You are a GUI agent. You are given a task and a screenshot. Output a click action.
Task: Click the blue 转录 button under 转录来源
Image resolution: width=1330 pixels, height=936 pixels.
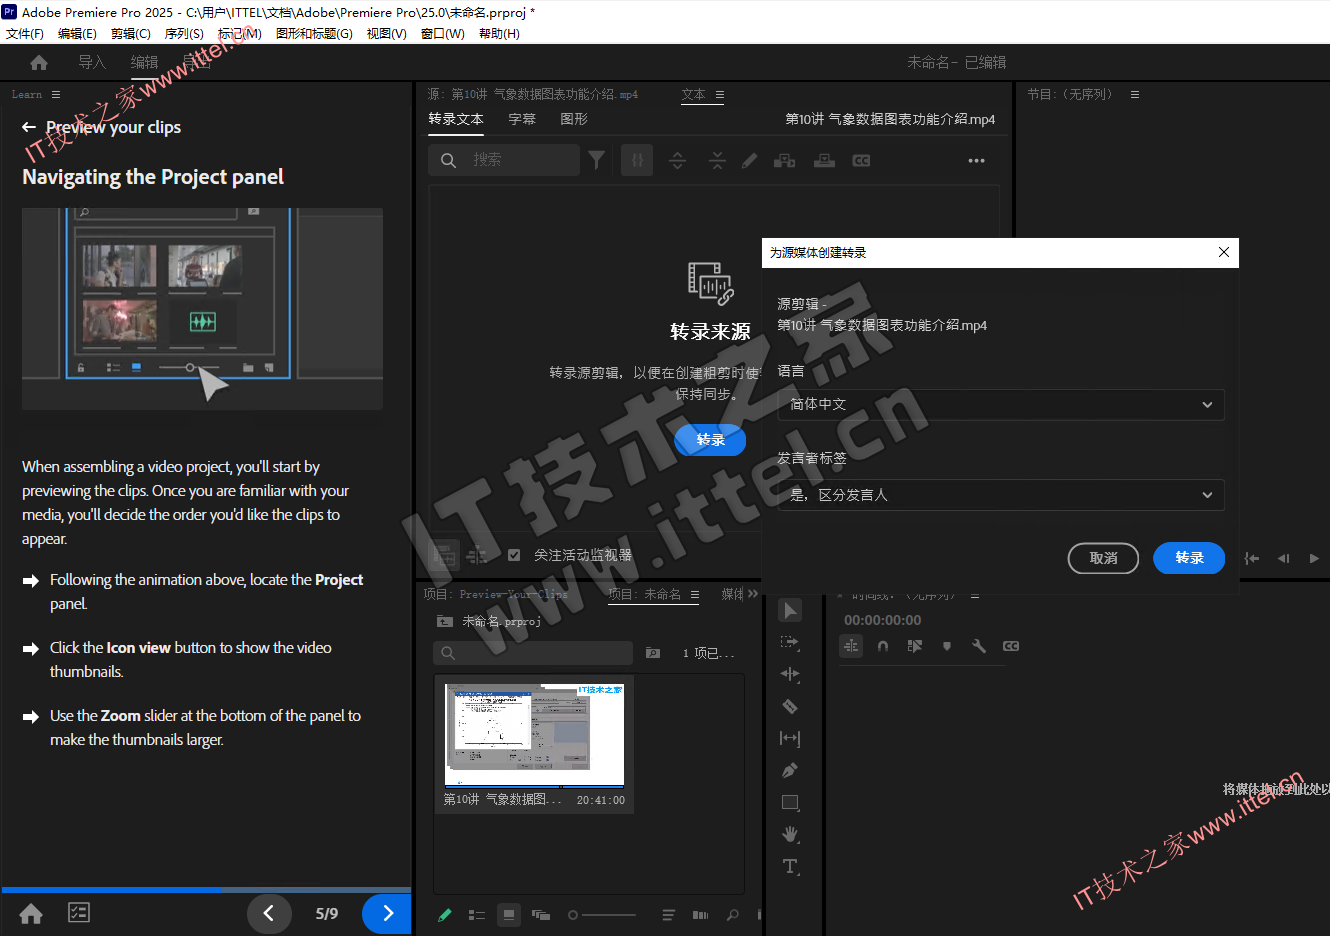[710, 440]
